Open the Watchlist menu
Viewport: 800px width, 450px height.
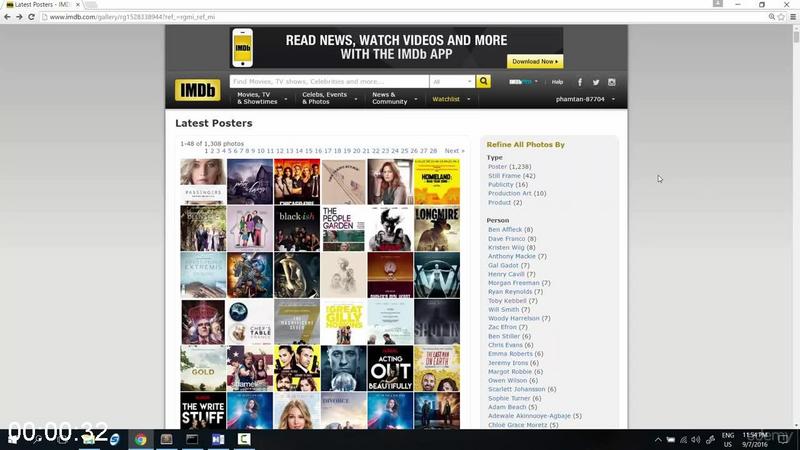[451, 99]
